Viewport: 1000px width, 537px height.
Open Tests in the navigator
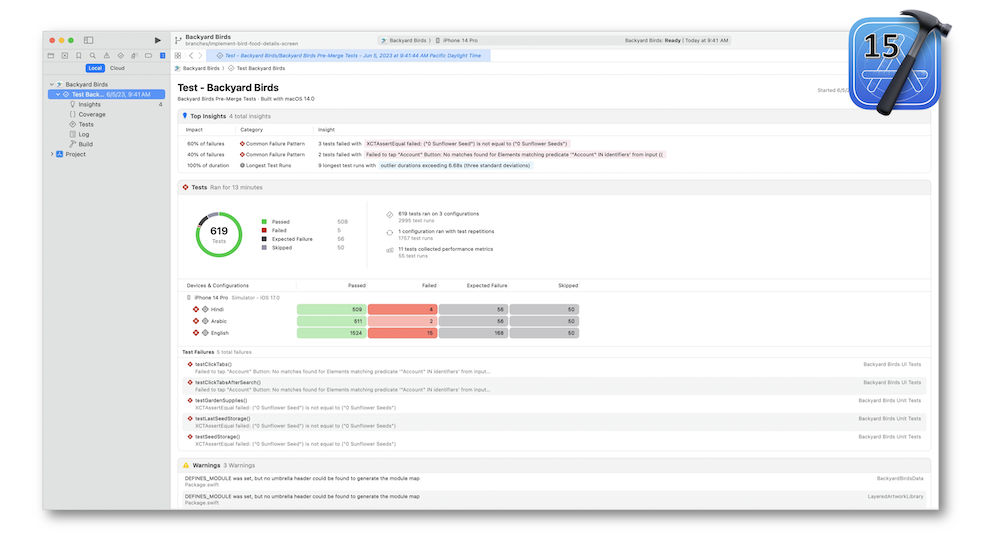tap(86, 124)
